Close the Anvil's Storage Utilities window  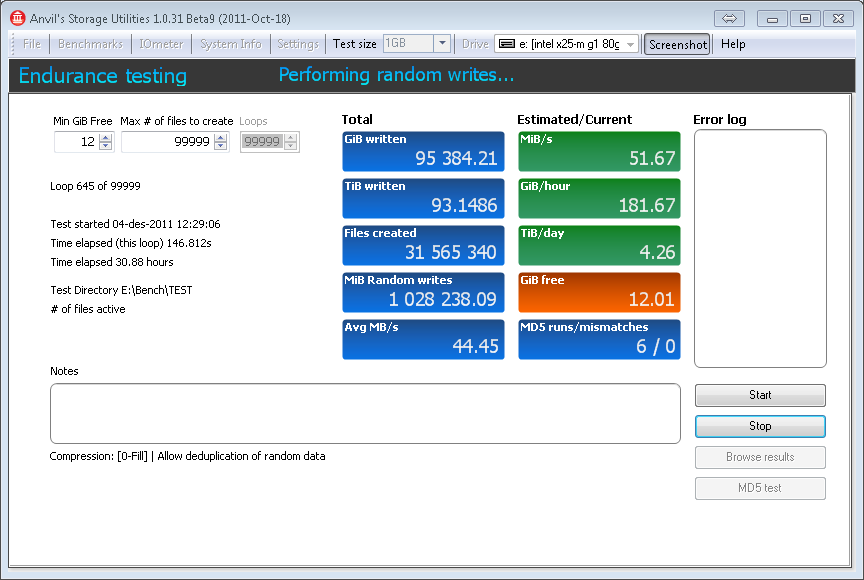tap(838, 19)
